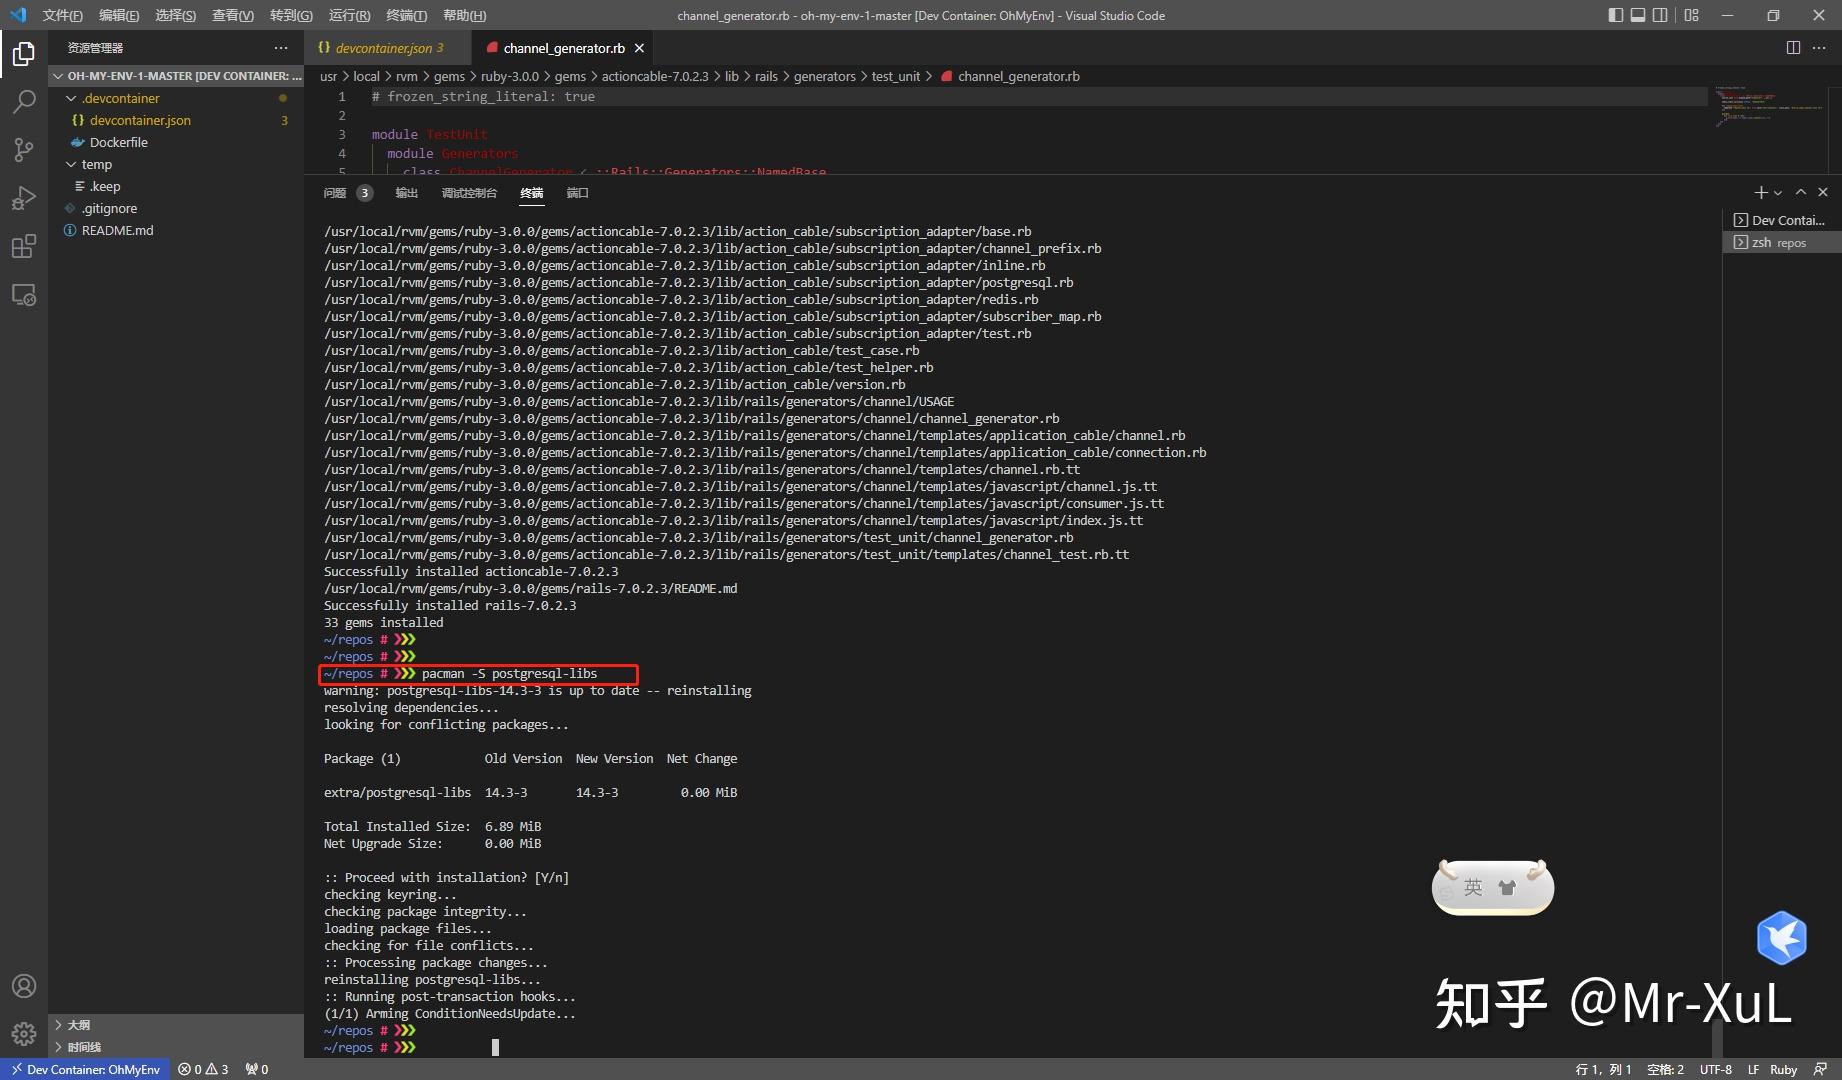
Task: Select the Dev Contai... terminal instance
Action: pos(1783,220)
